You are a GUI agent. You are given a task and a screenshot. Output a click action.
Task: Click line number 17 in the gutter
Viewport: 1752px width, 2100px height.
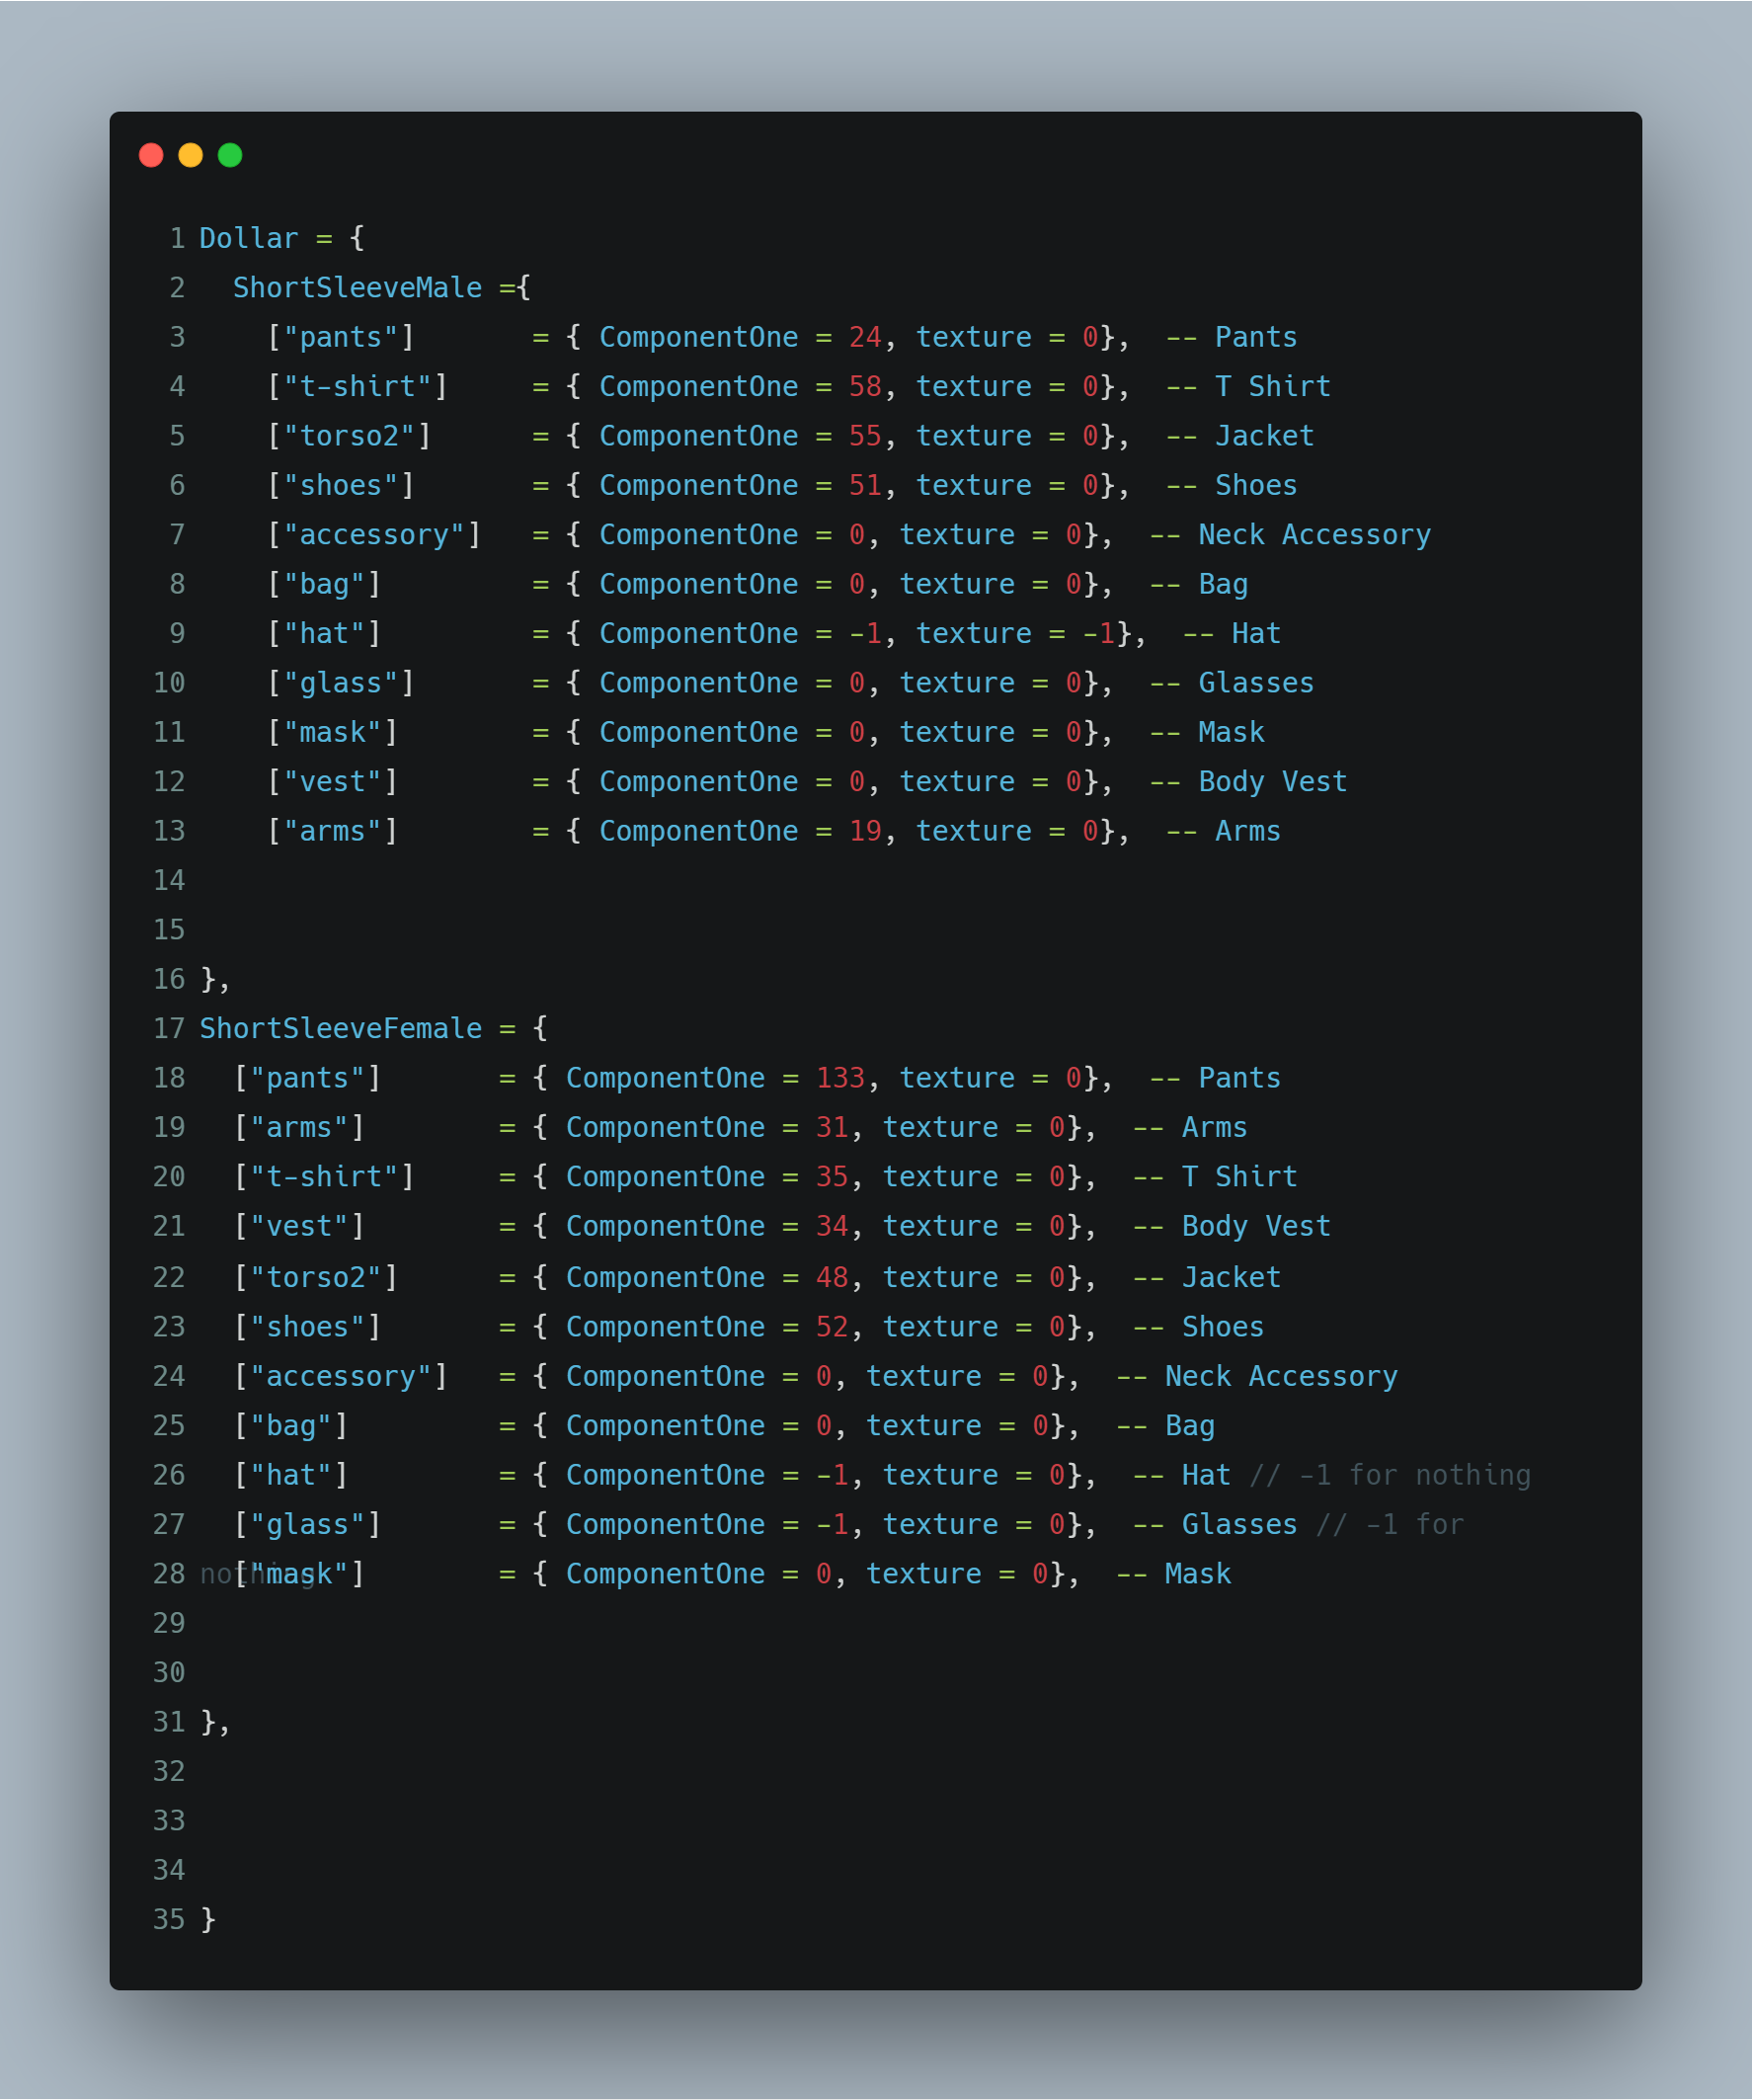(x=169, y=1028)
